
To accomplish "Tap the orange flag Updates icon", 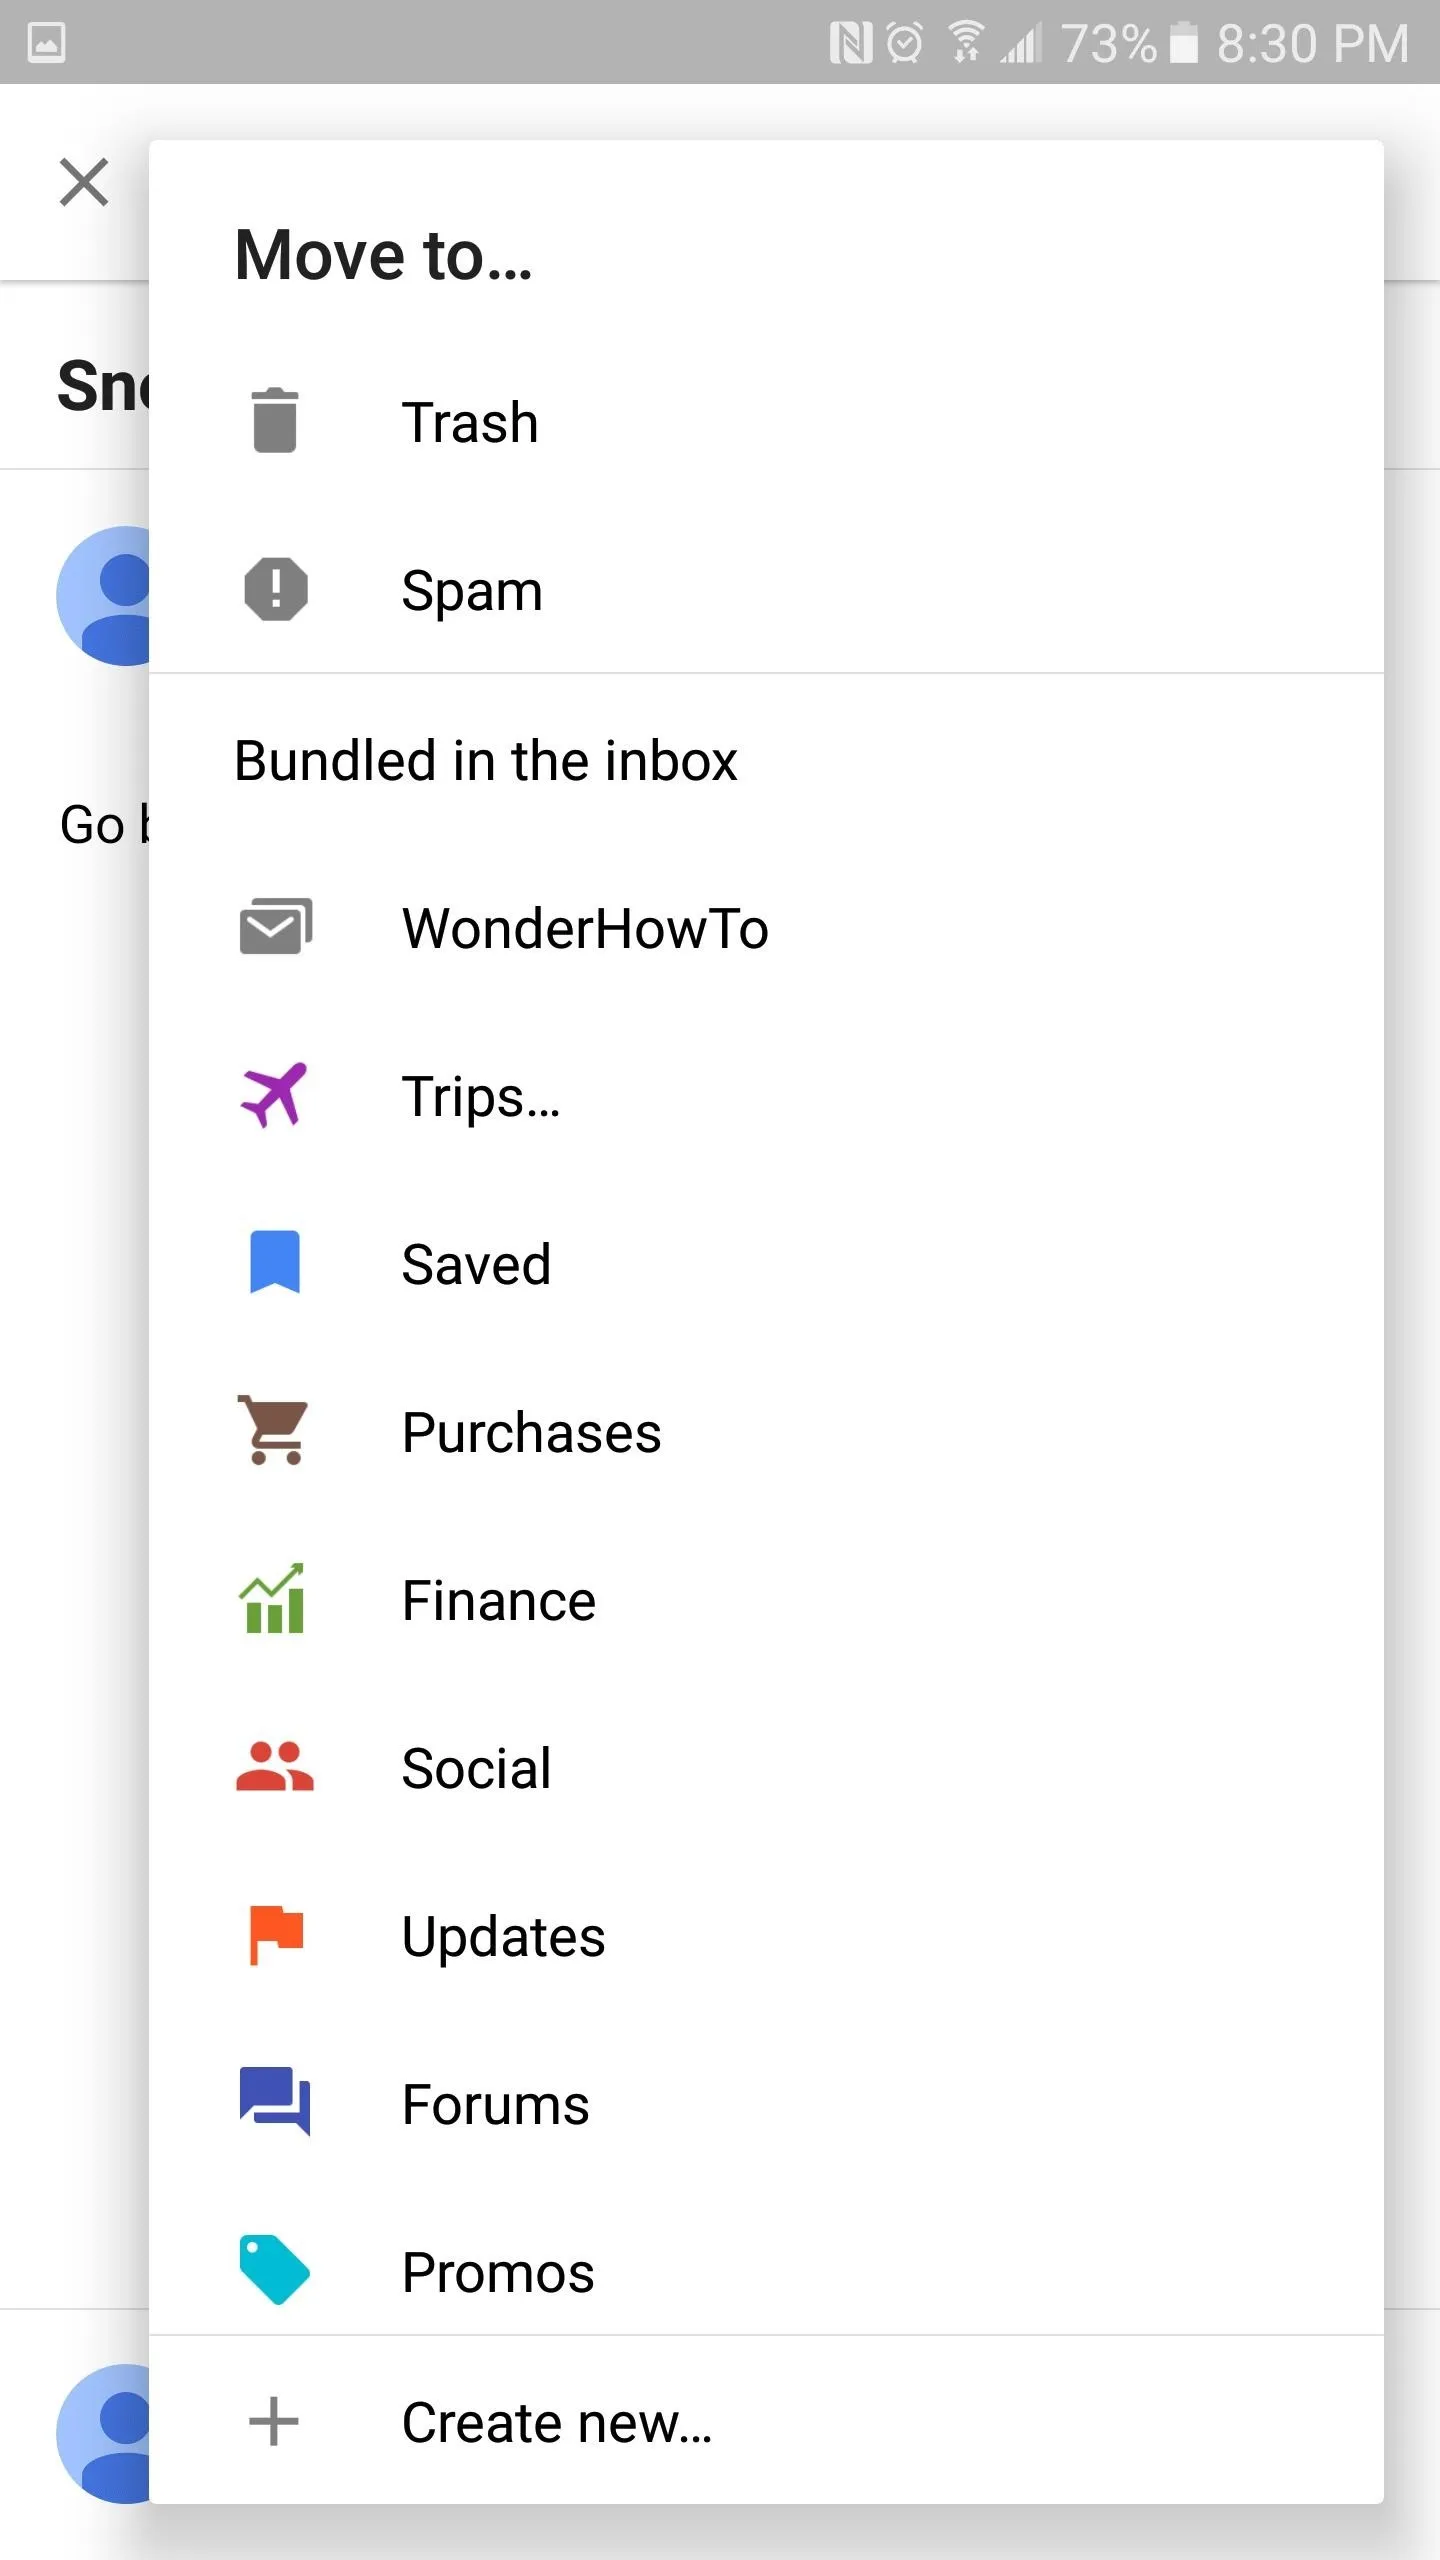I will (x=275, y=1935).
